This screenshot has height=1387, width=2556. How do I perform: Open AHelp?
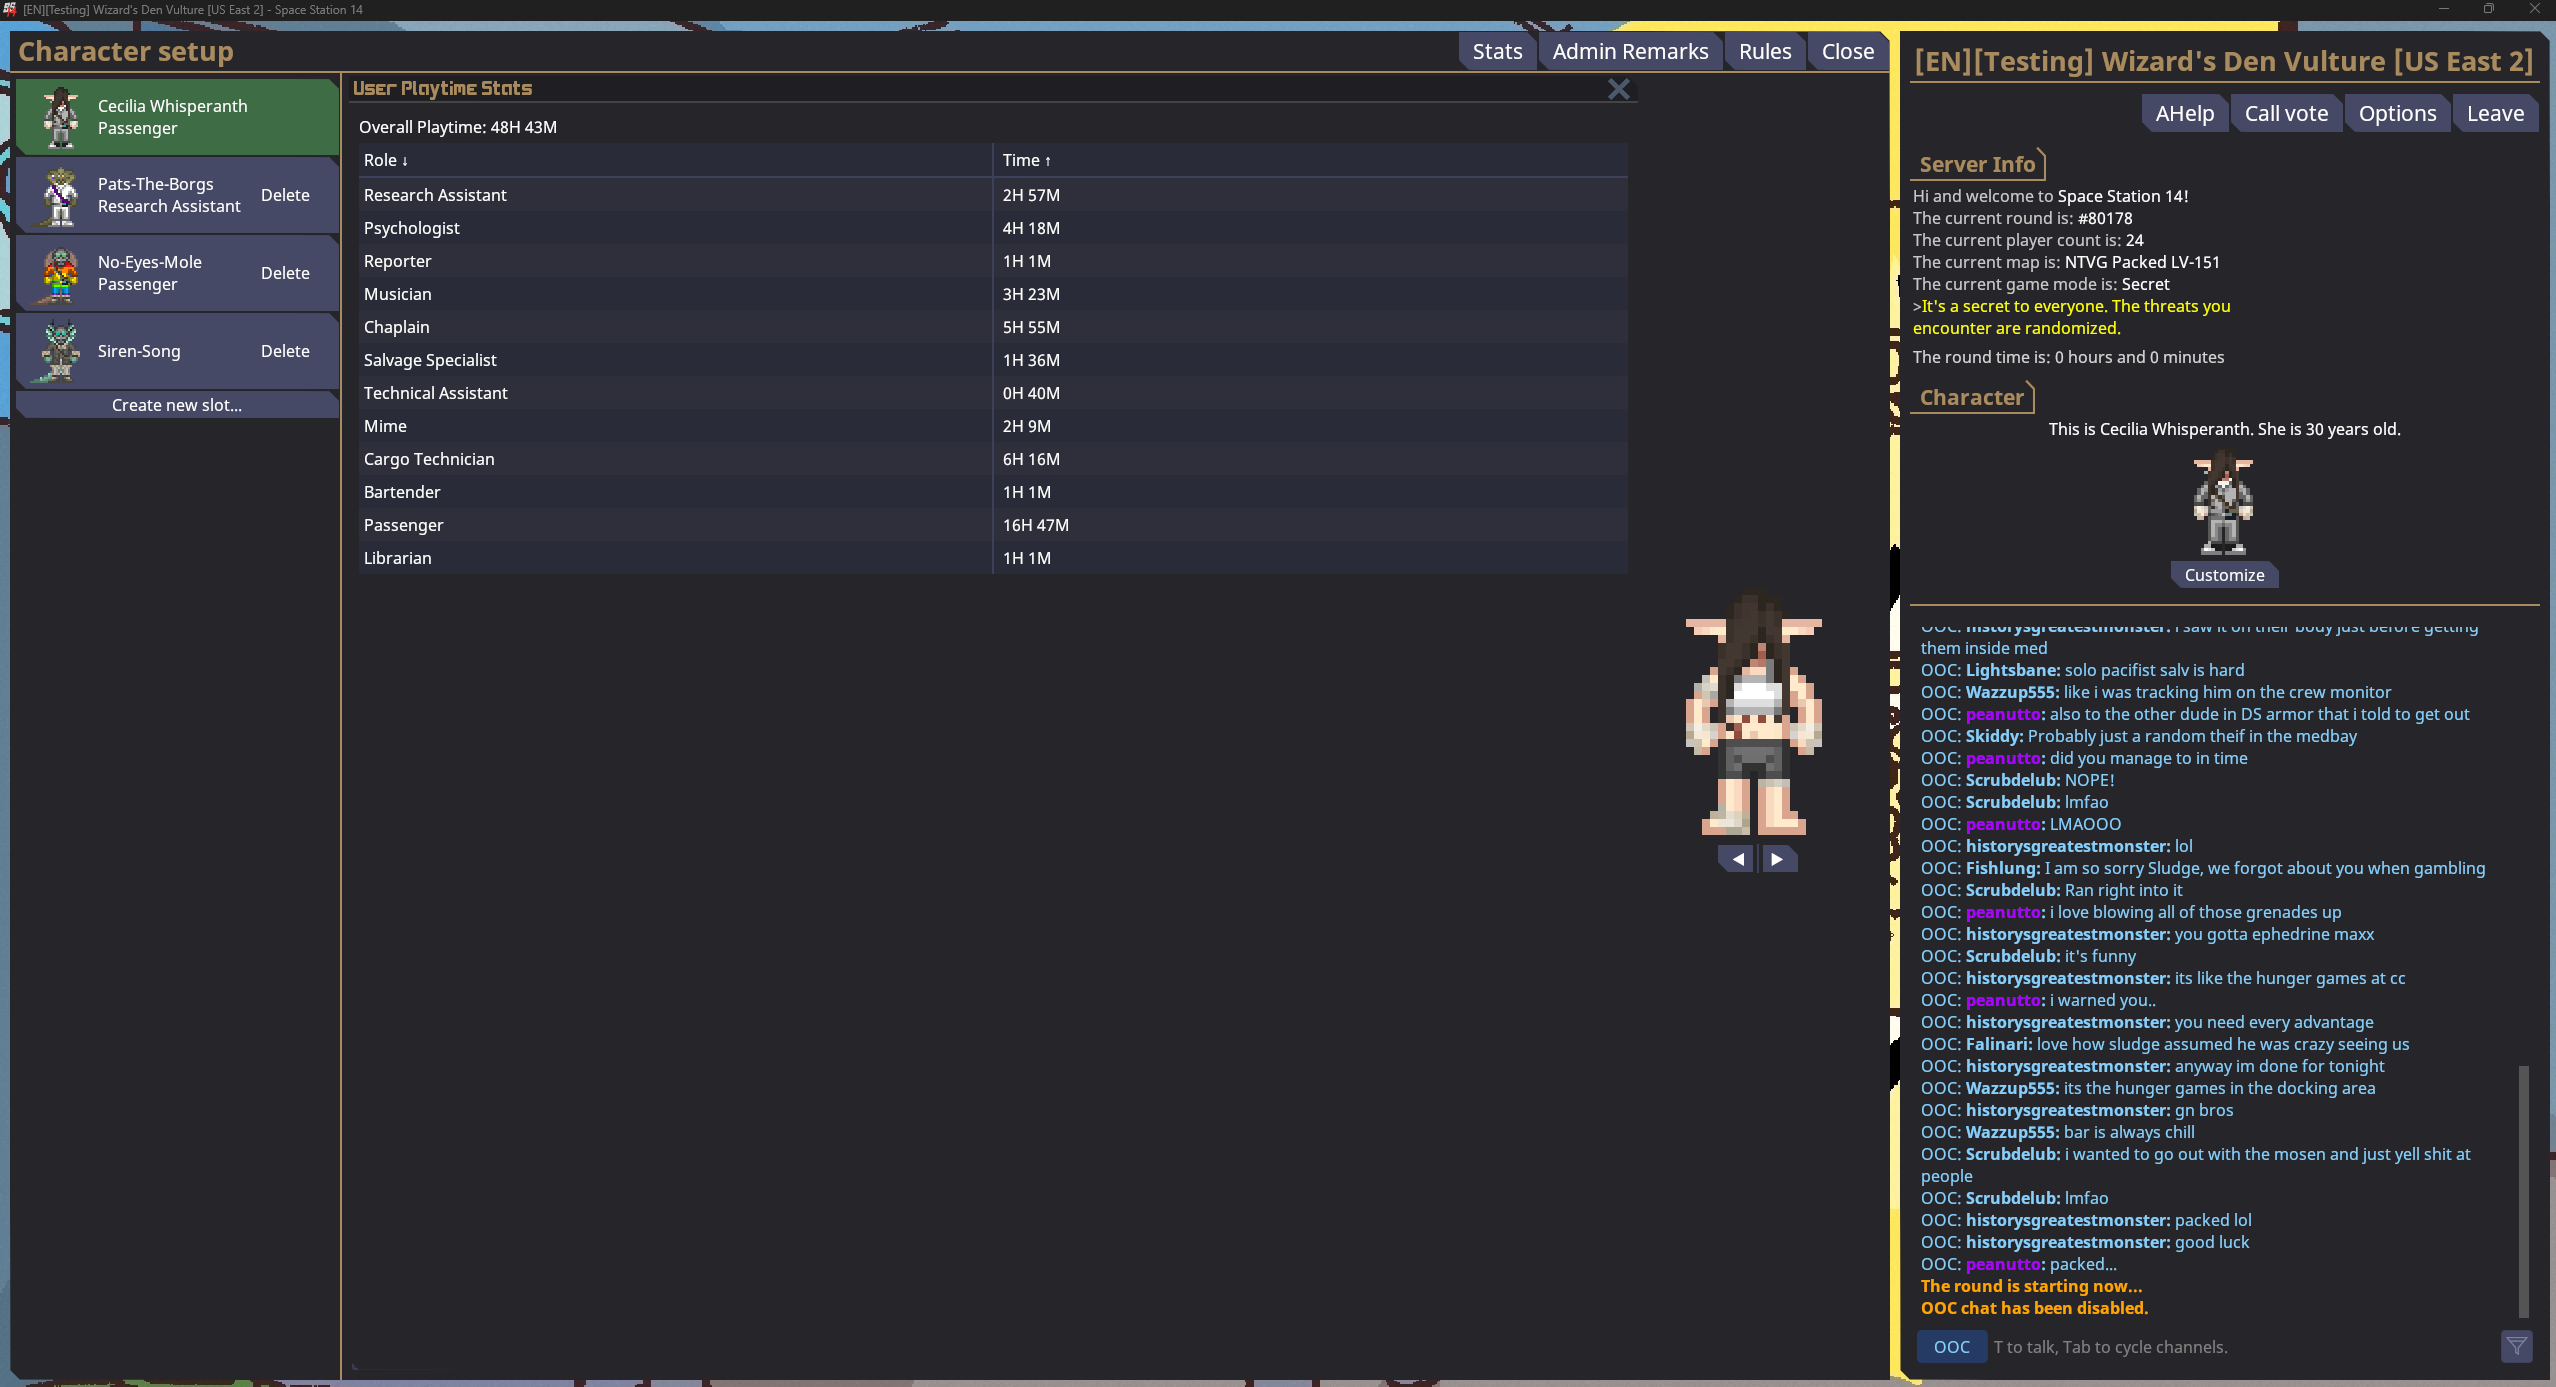[x=2184, y=113]
